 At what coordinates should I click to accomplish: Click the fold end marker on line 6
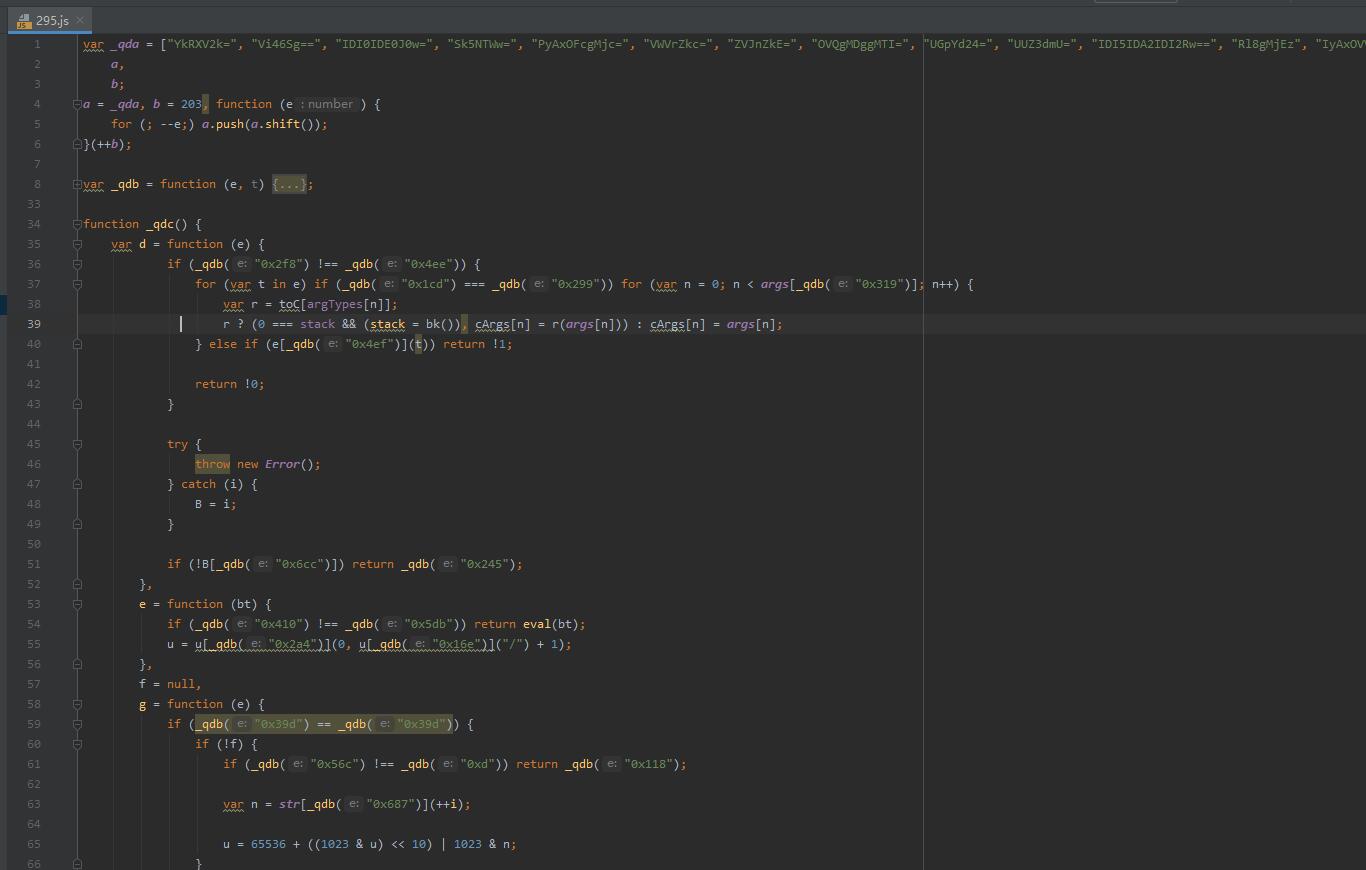pos(77,144)
